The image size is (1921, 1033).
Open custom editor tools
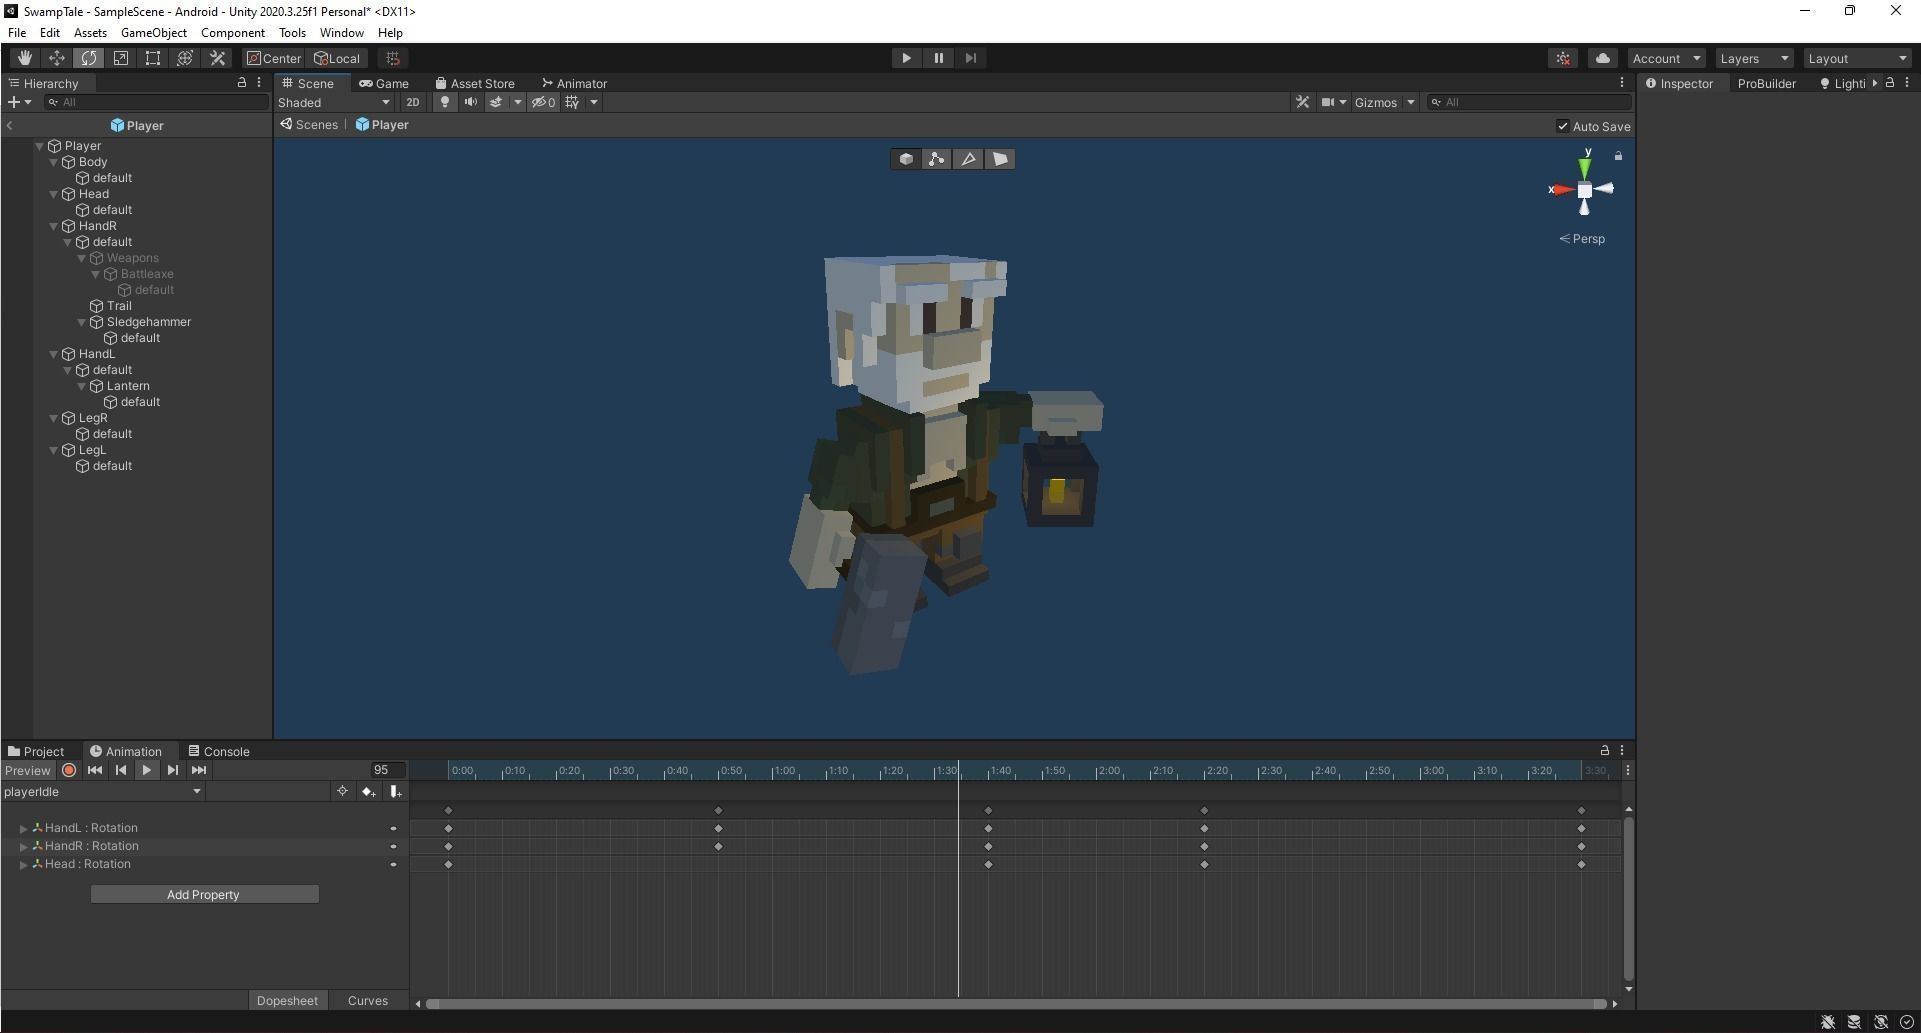pos(217,58)
